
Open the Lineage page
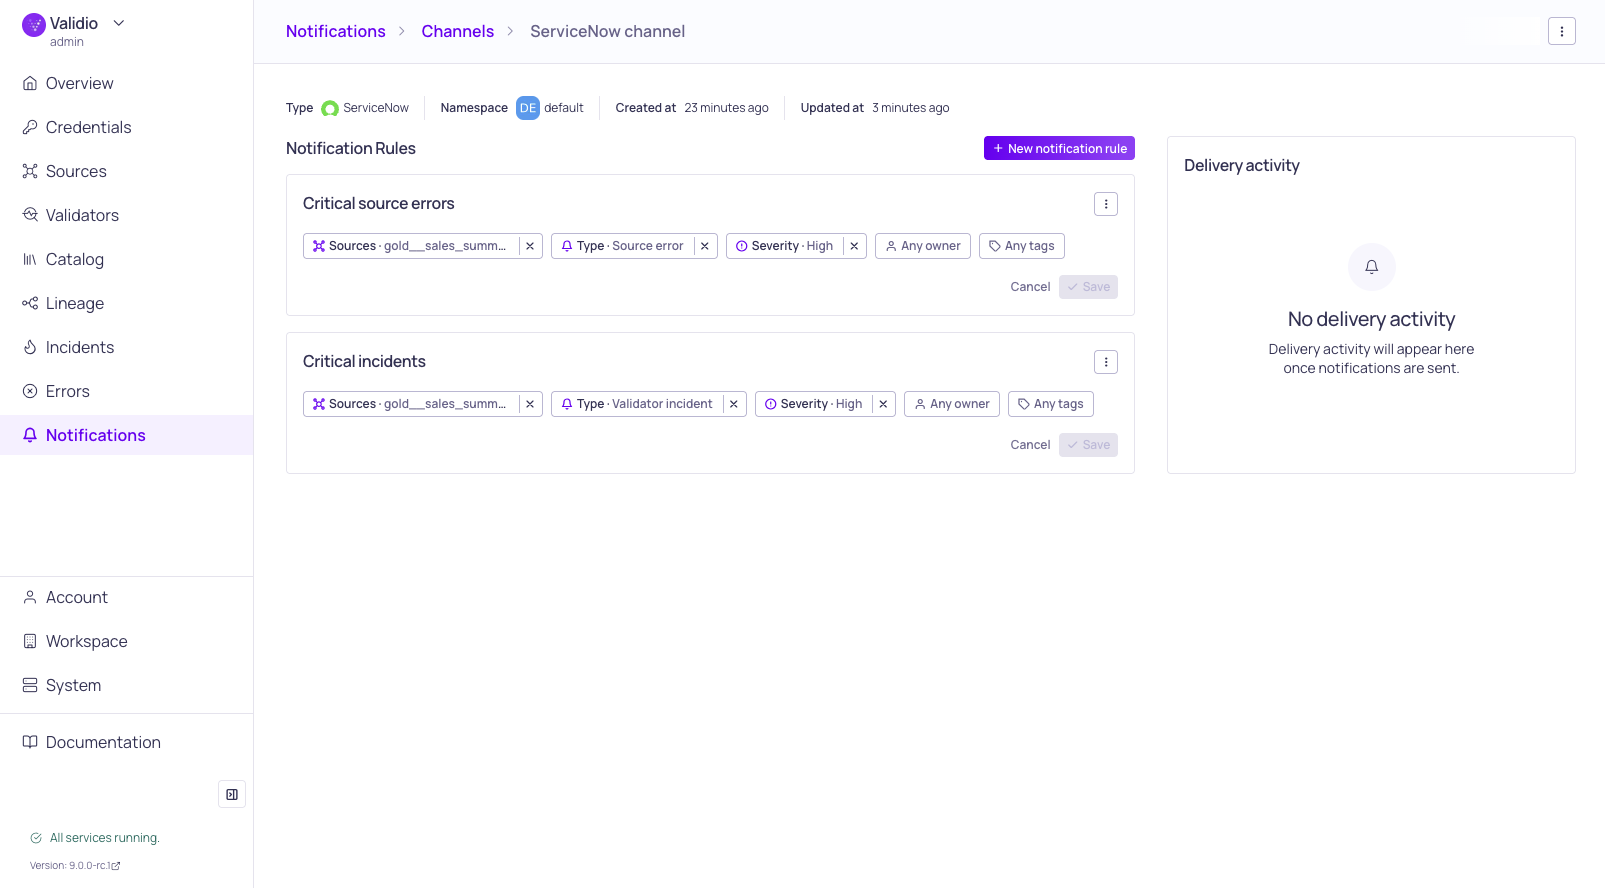click(126, 303)
